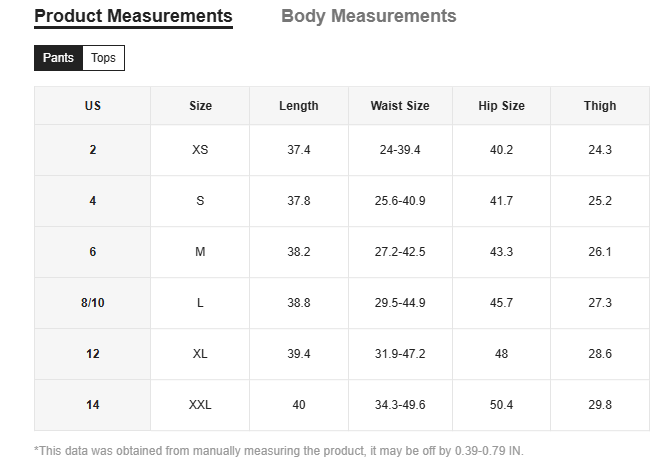Click the Size column header

200,106
